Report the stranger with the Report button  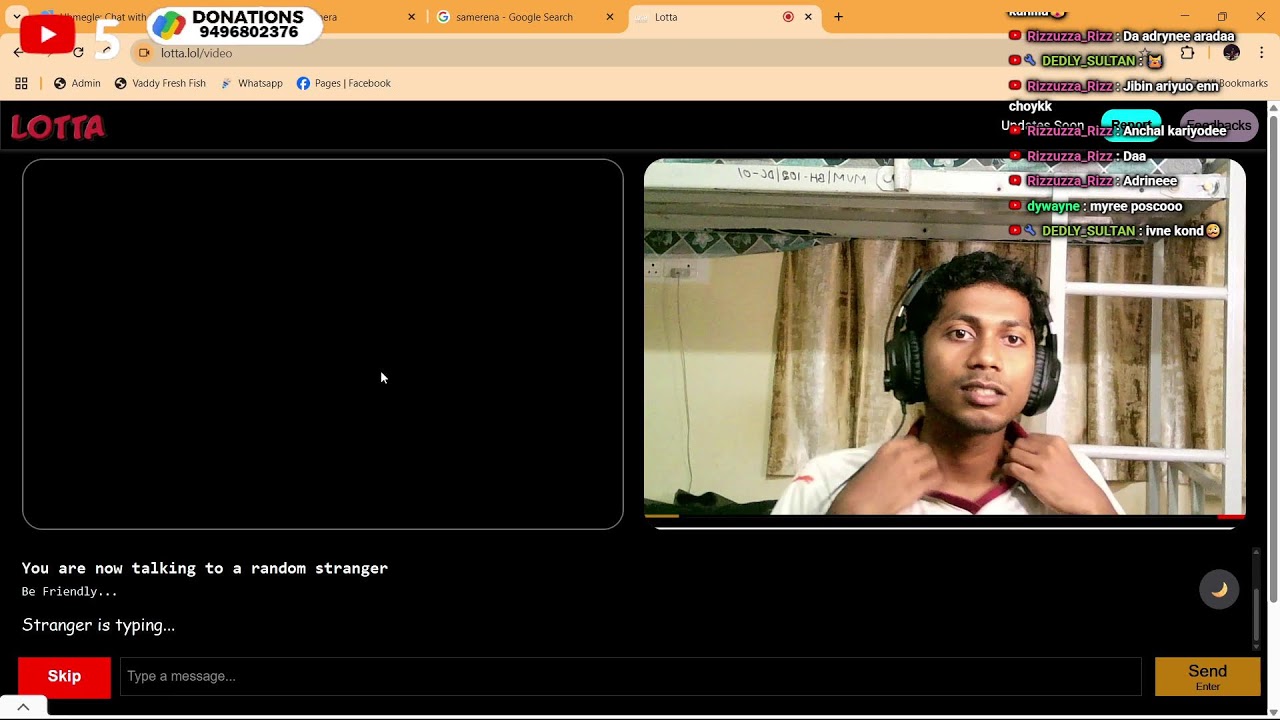1131,126
